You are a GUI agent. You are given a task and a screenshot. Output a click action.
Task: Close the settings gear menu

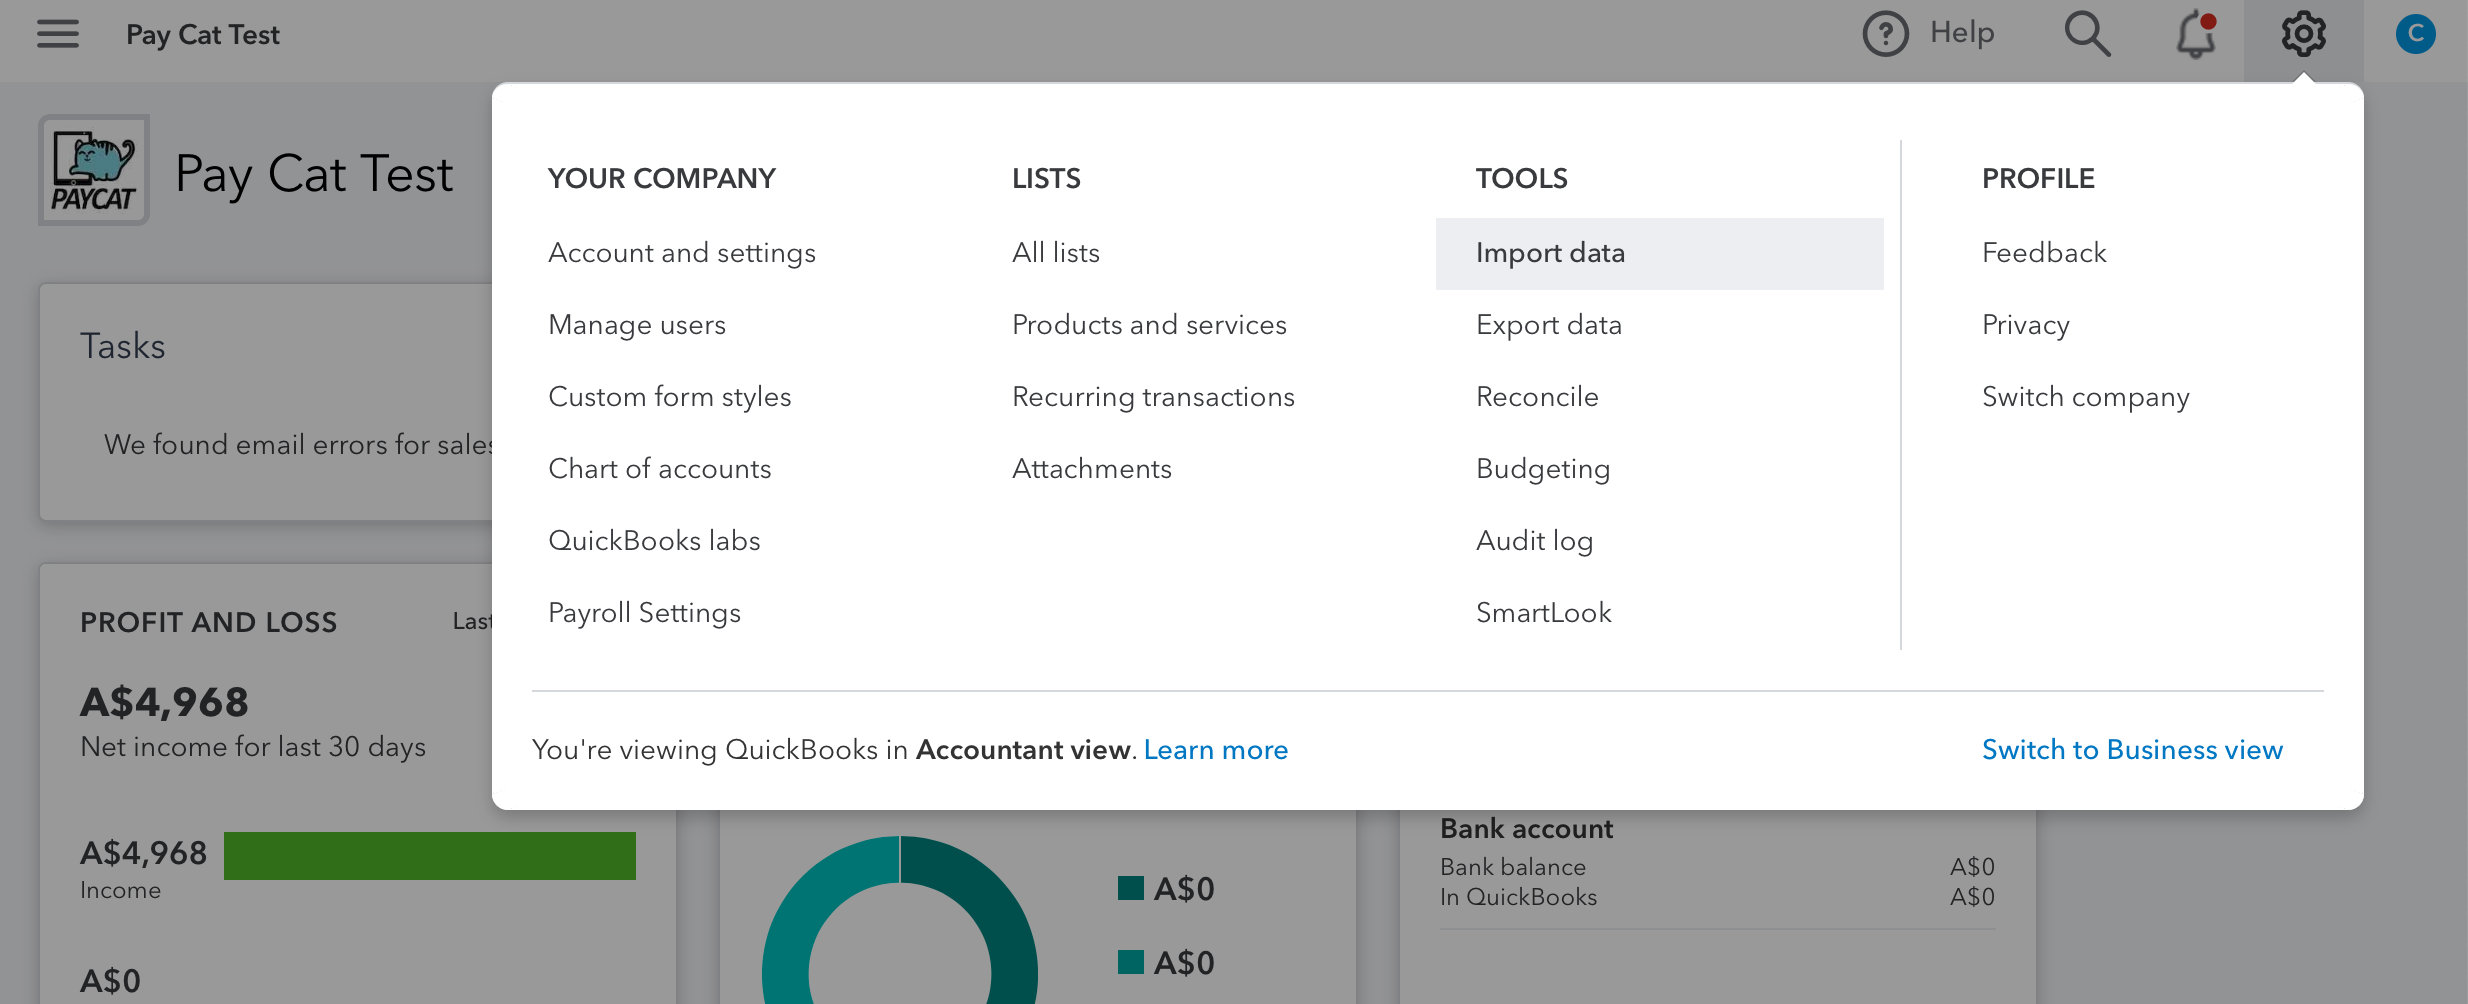coord(2303,34)
